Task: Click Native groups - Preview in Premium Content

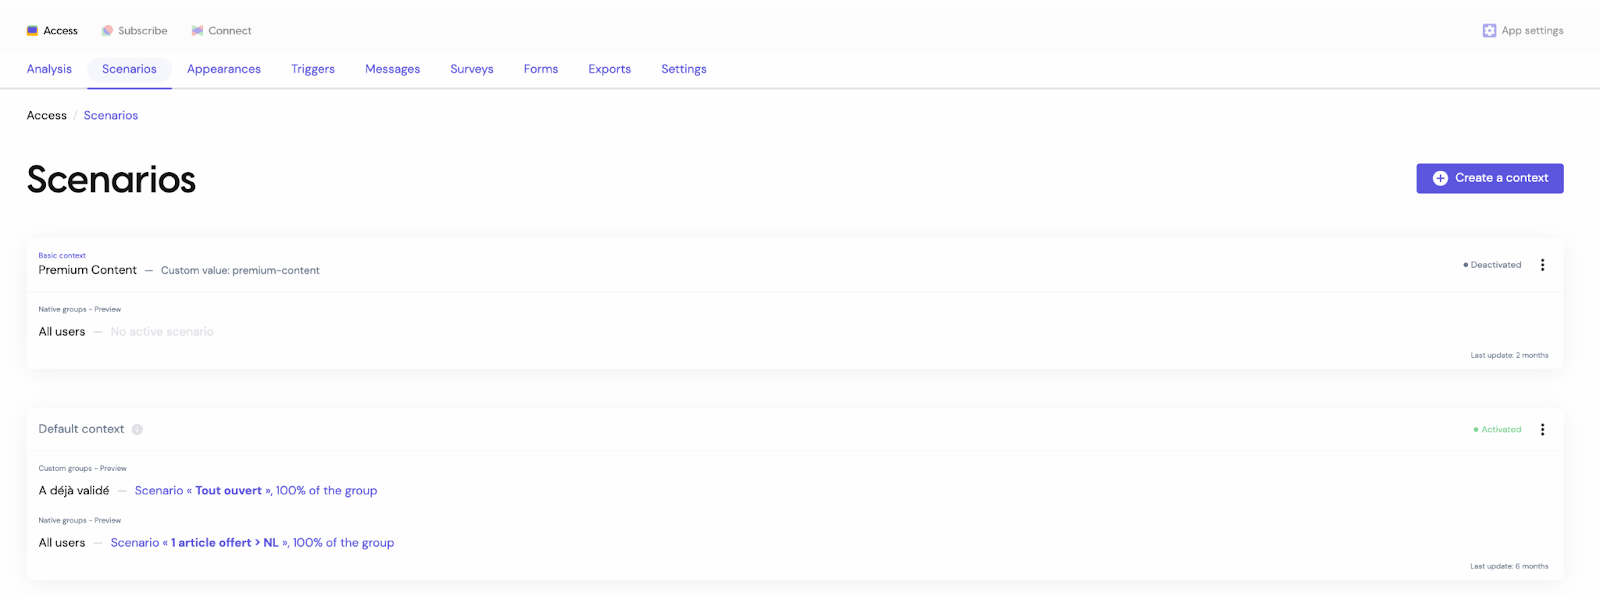Action: click(80, 309)
